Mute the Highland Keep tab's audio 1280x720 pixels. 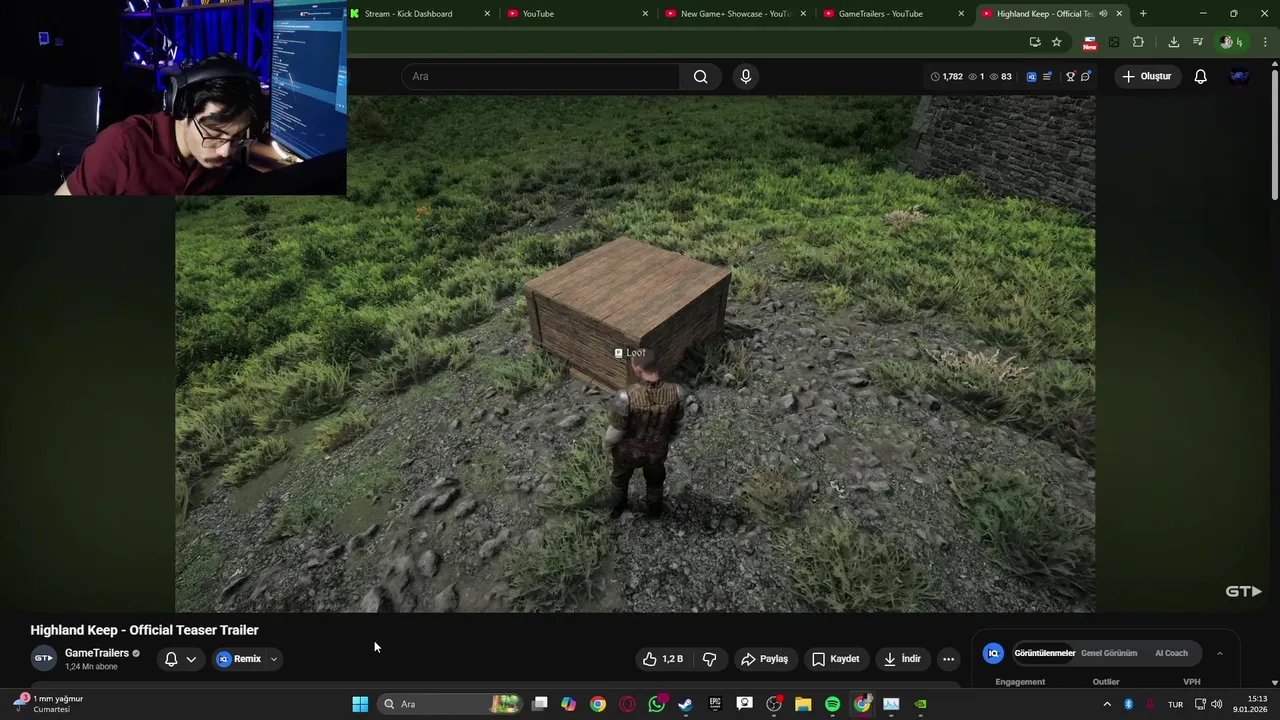1103,13
